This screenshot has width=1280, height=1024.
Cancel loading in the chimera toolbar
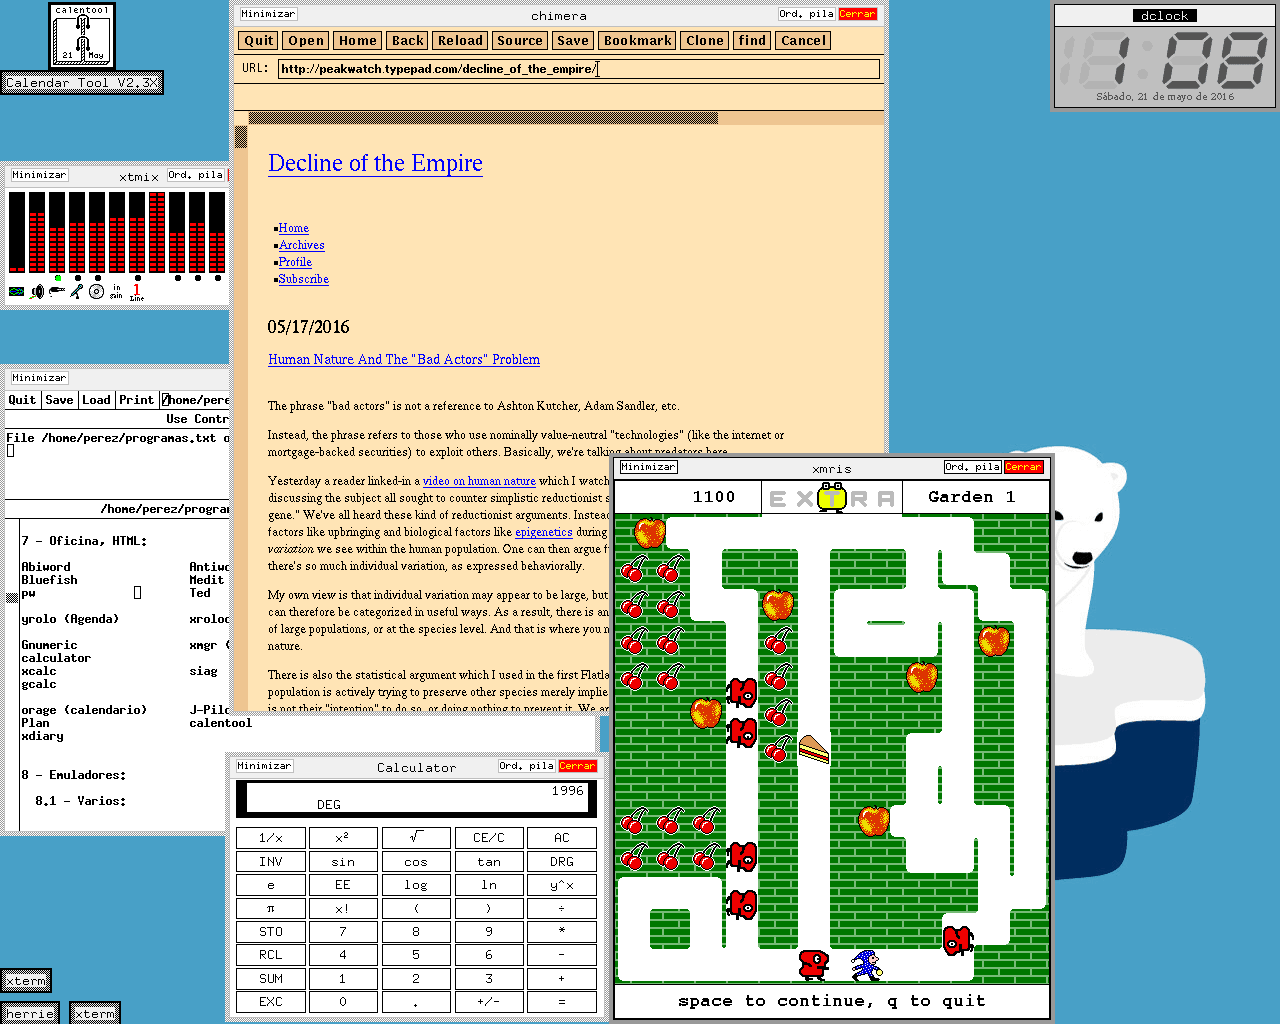[x=803, y=41]
